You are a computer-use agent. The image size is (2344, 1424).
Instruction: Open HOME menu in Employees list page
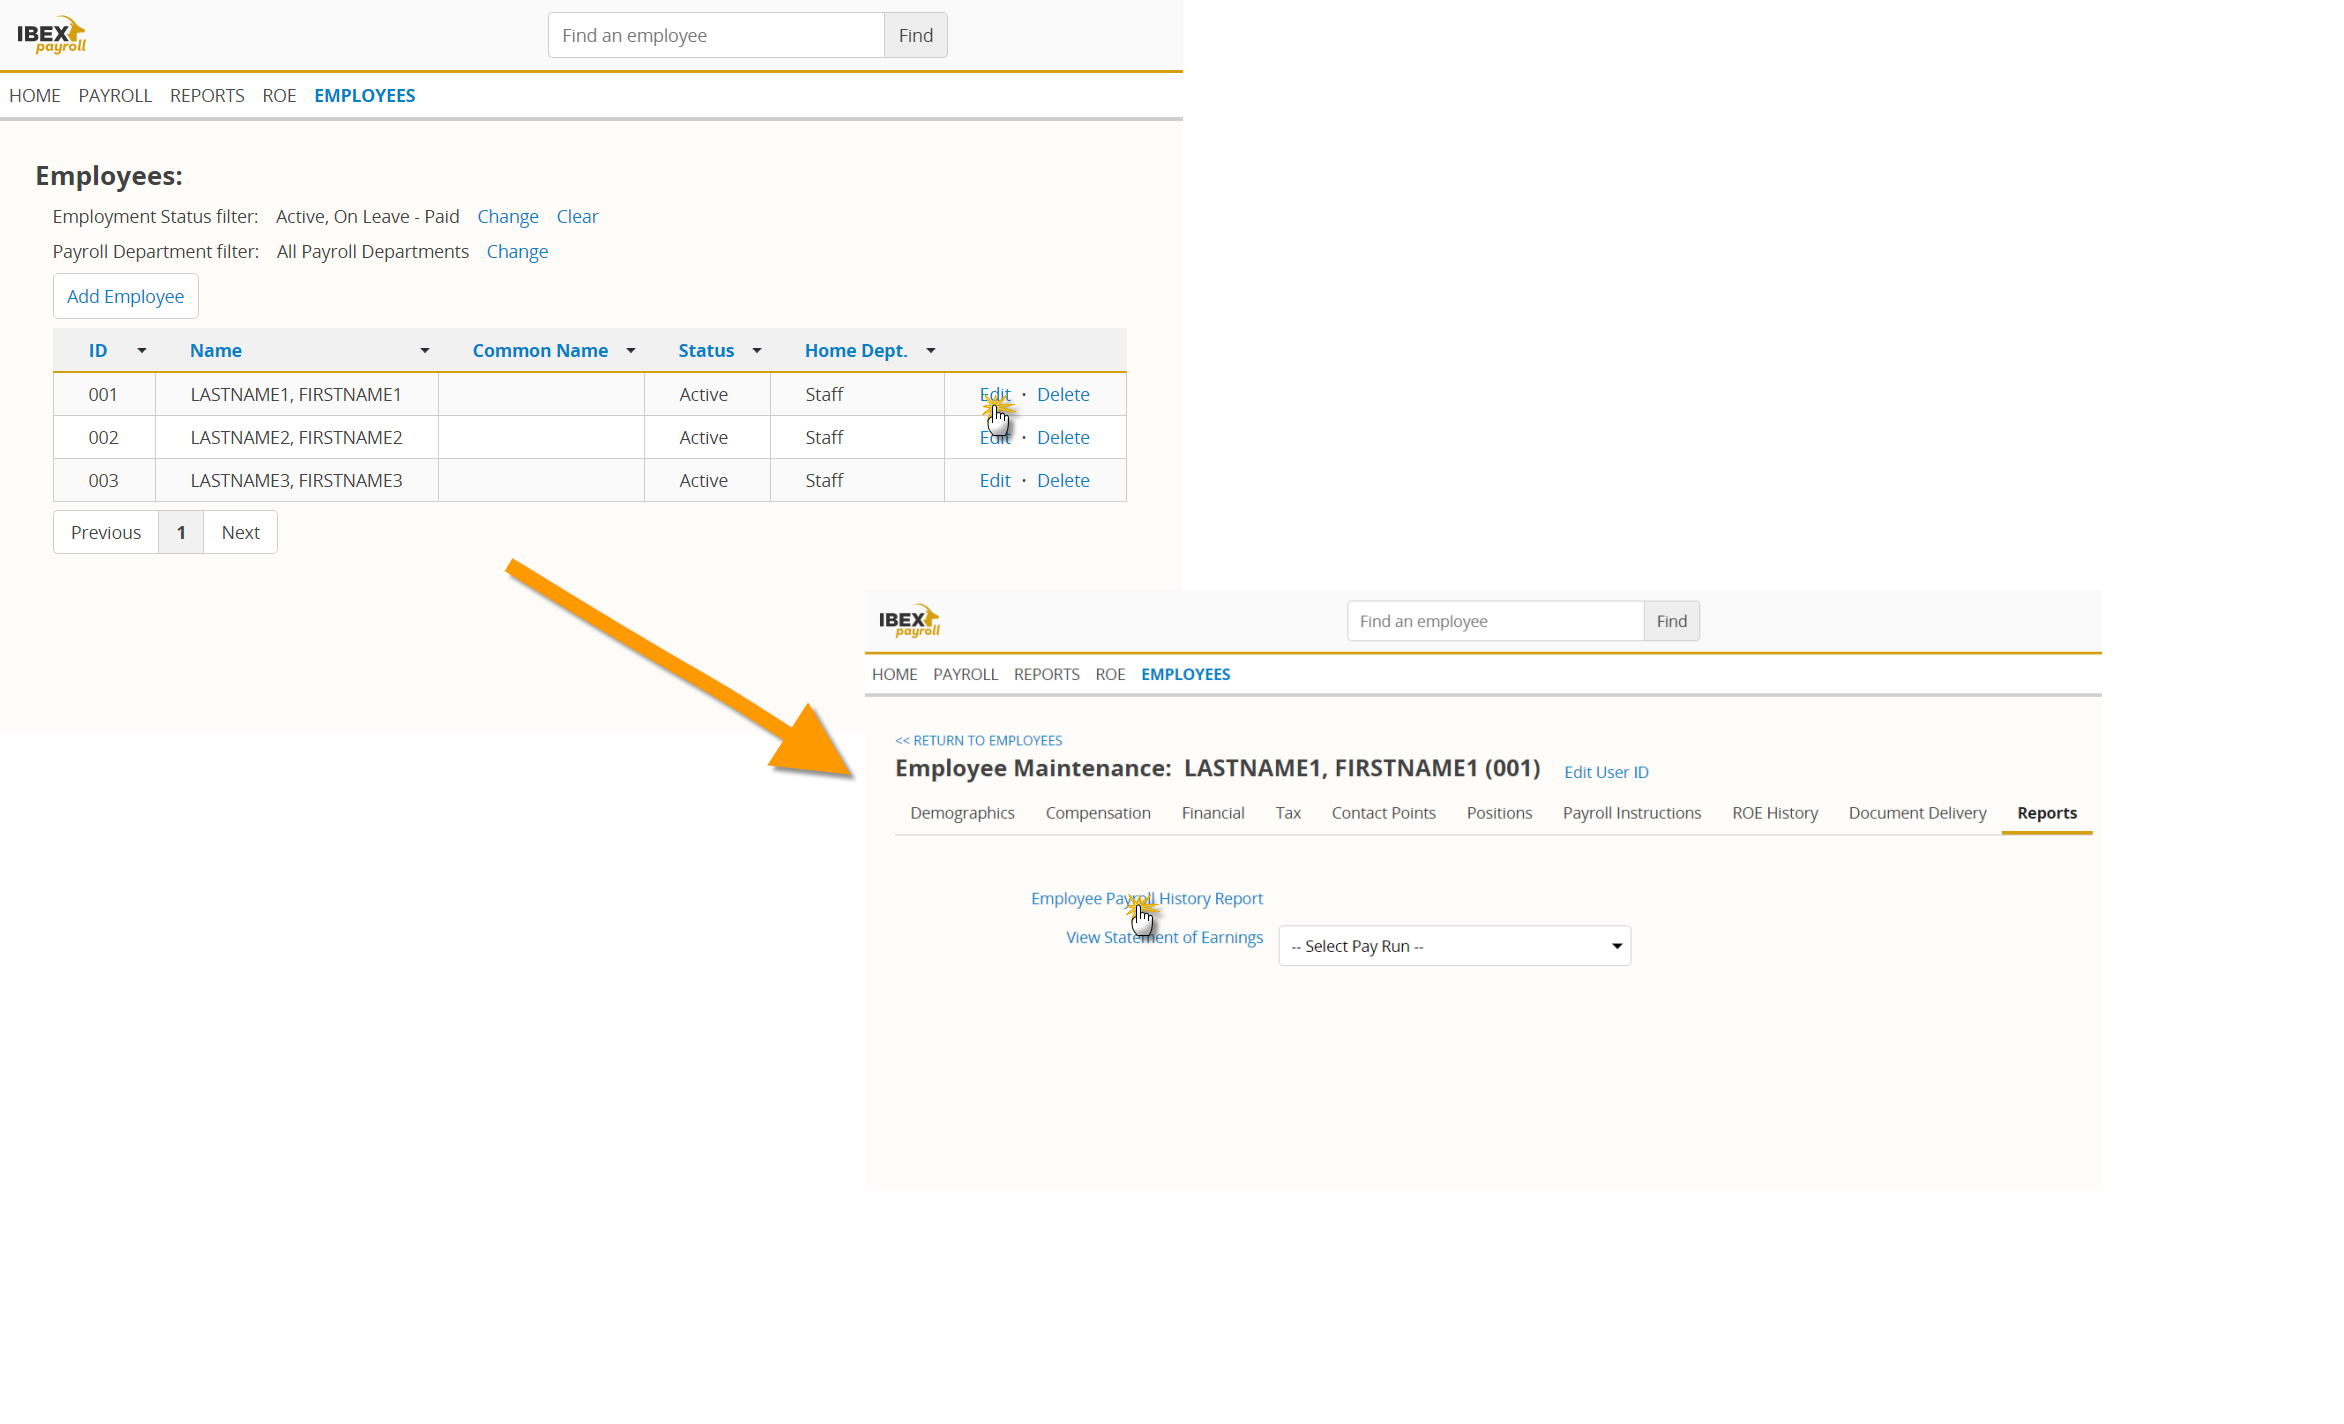35,96
